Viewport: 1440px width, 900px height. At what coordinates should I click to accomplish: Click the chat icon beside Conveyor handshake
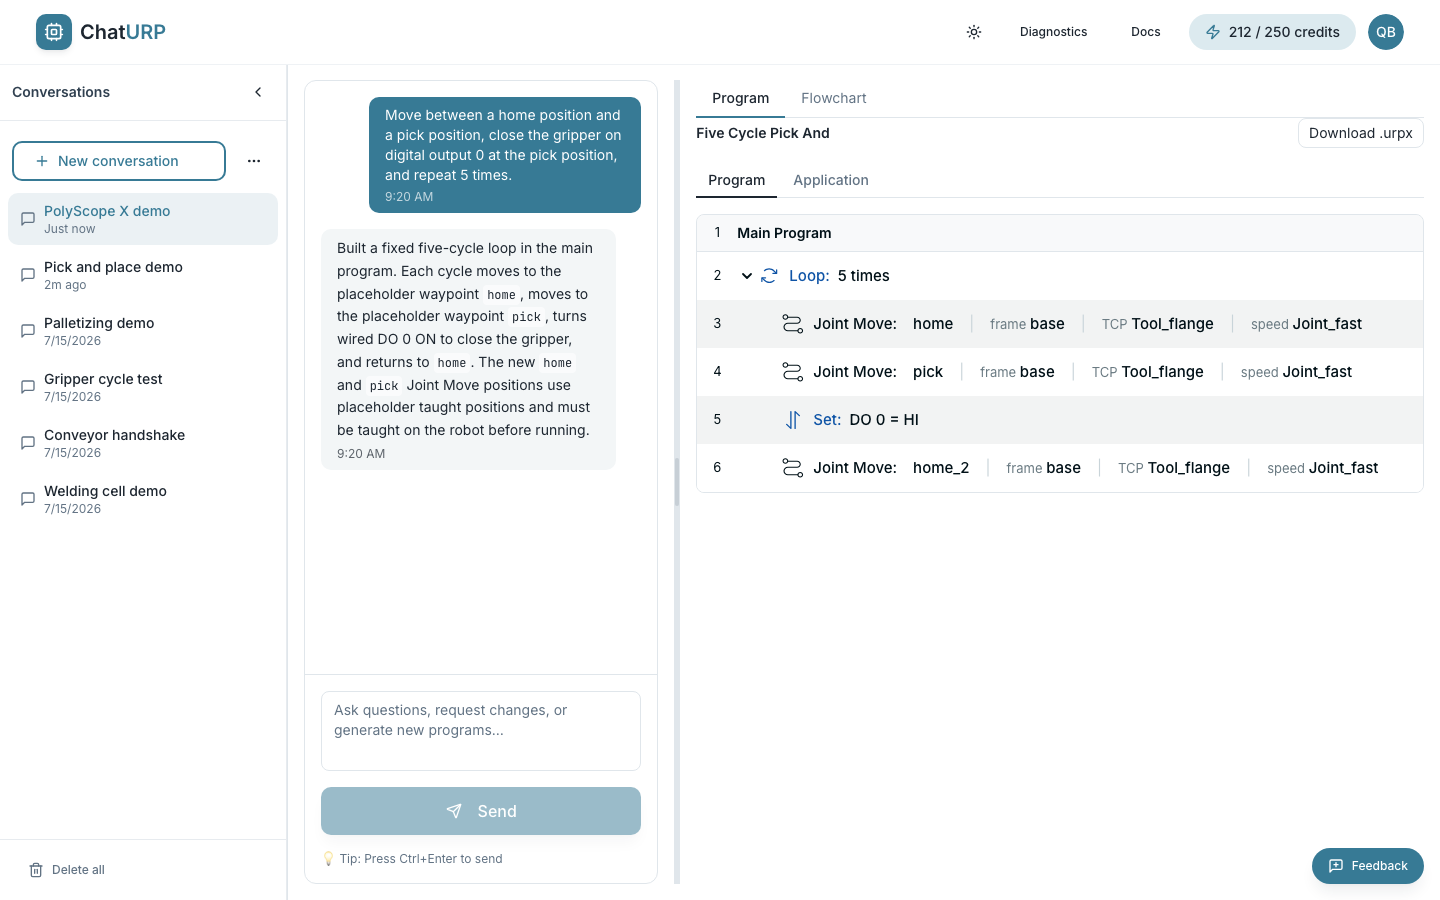(x=28, y=443)
